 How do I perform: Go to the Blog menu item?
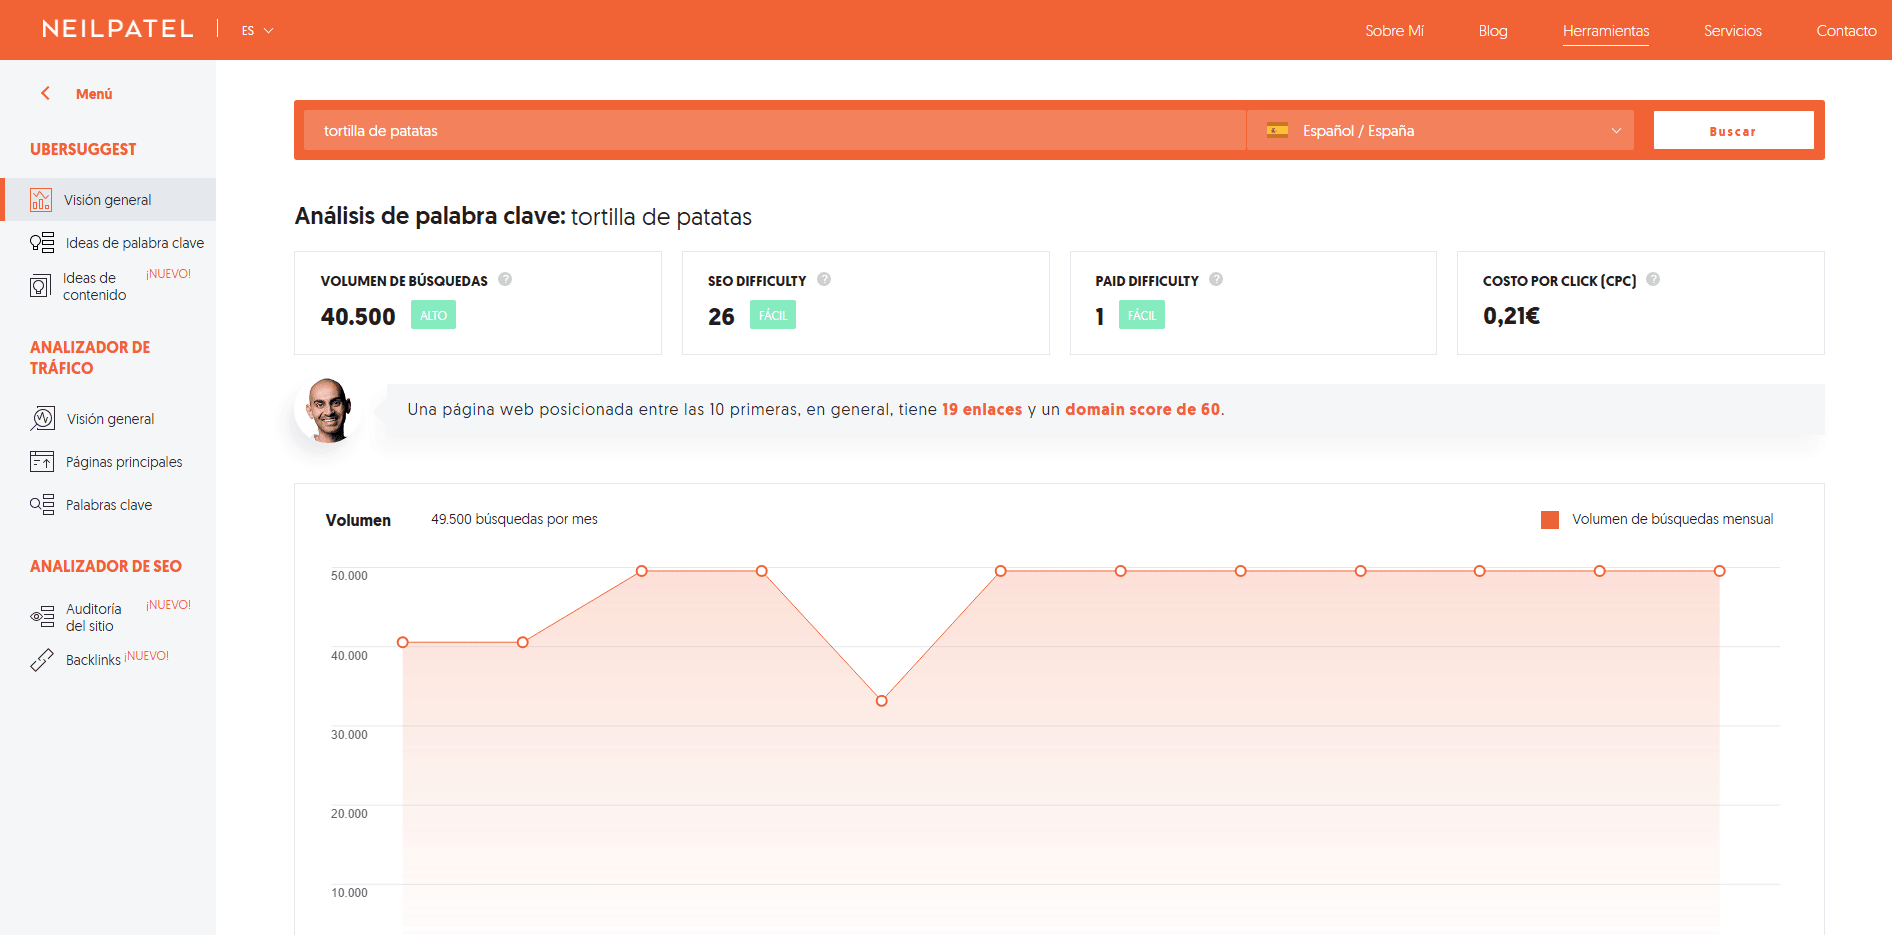pos(1493,31)
